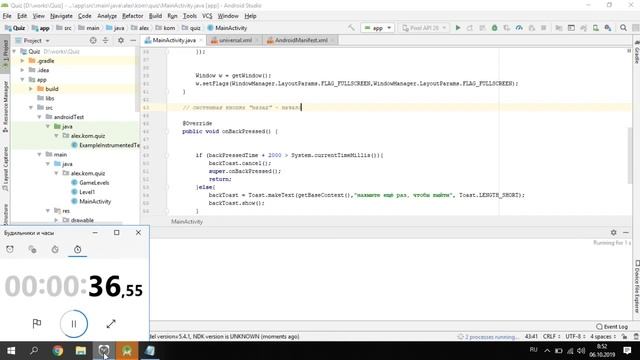This screenshot has width=640, height=360.
Task: Open Resource Manager side tab
Action: click(x=5, y=107)
